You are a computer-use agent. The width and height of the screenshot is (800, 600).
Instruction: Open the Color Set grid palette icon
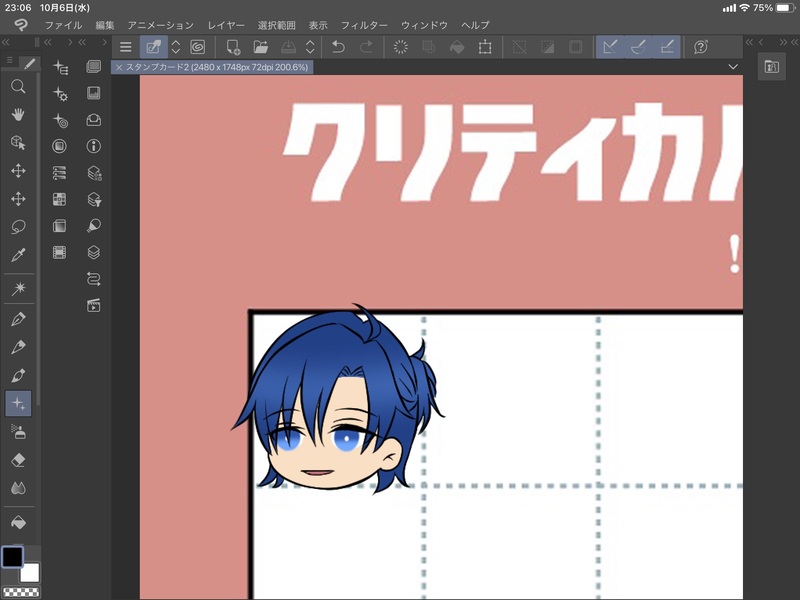click(60, 199)
